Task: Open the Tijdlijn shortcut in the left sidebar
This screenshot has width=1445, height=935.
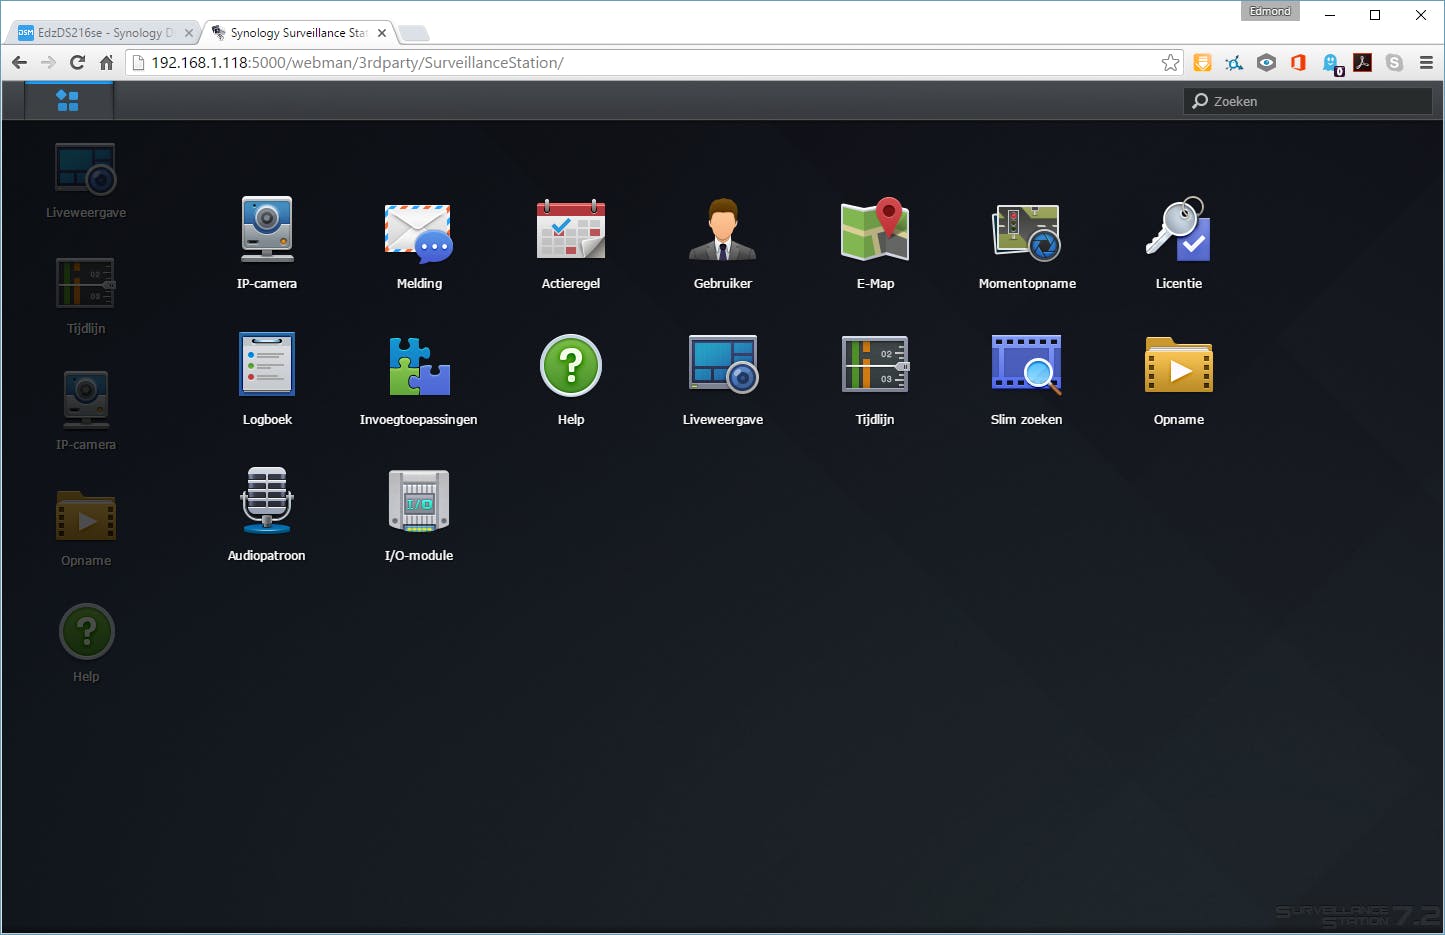Action: click(x=86, y=284)
